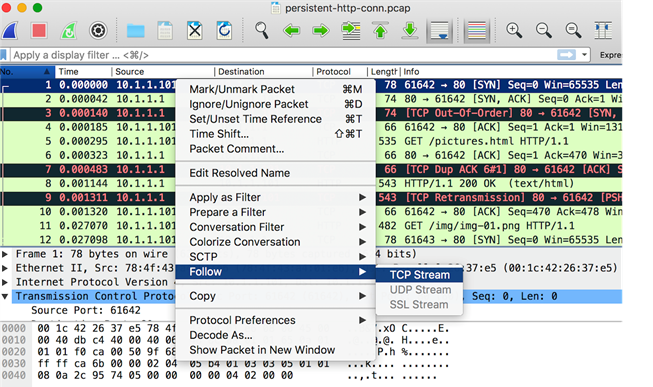Choose Edit Resolved Name
653x387 pixels.
point(275,173)
